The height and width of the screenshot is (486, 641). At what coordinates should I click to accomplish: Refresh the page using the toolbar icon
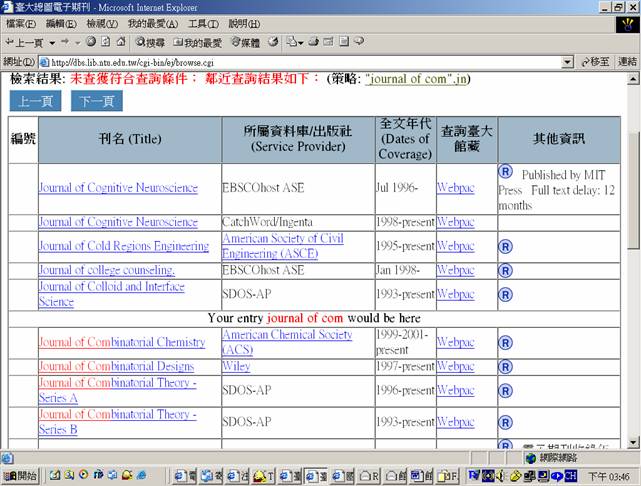pyautogui.click(x=106, y=41)
